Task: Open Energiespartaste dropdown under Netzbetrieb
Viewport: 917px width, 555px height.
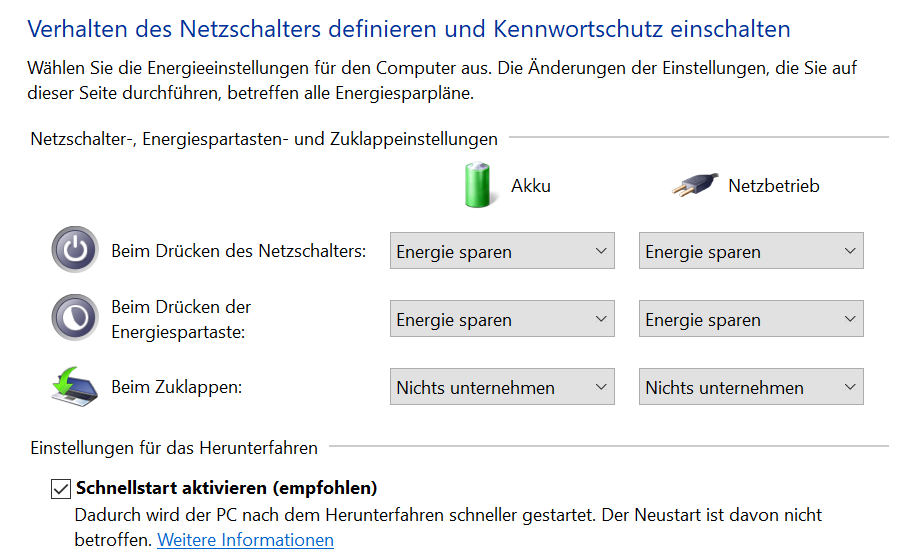Action: coord(751,319)
